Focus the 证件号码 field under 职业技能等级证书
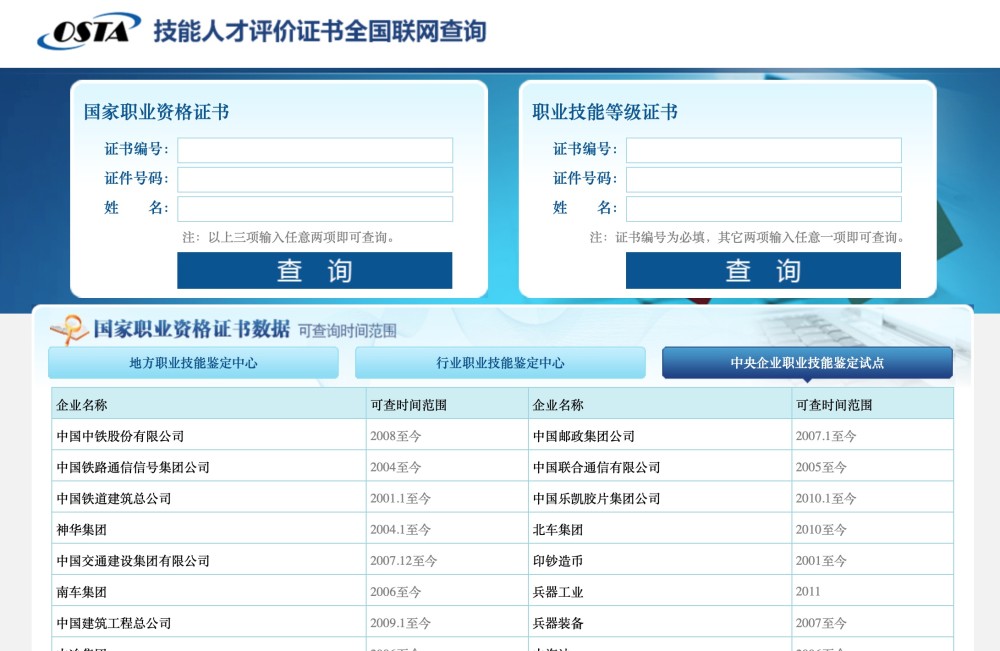The height and width of the screenshot is (651, 1000). coord(764,180)
